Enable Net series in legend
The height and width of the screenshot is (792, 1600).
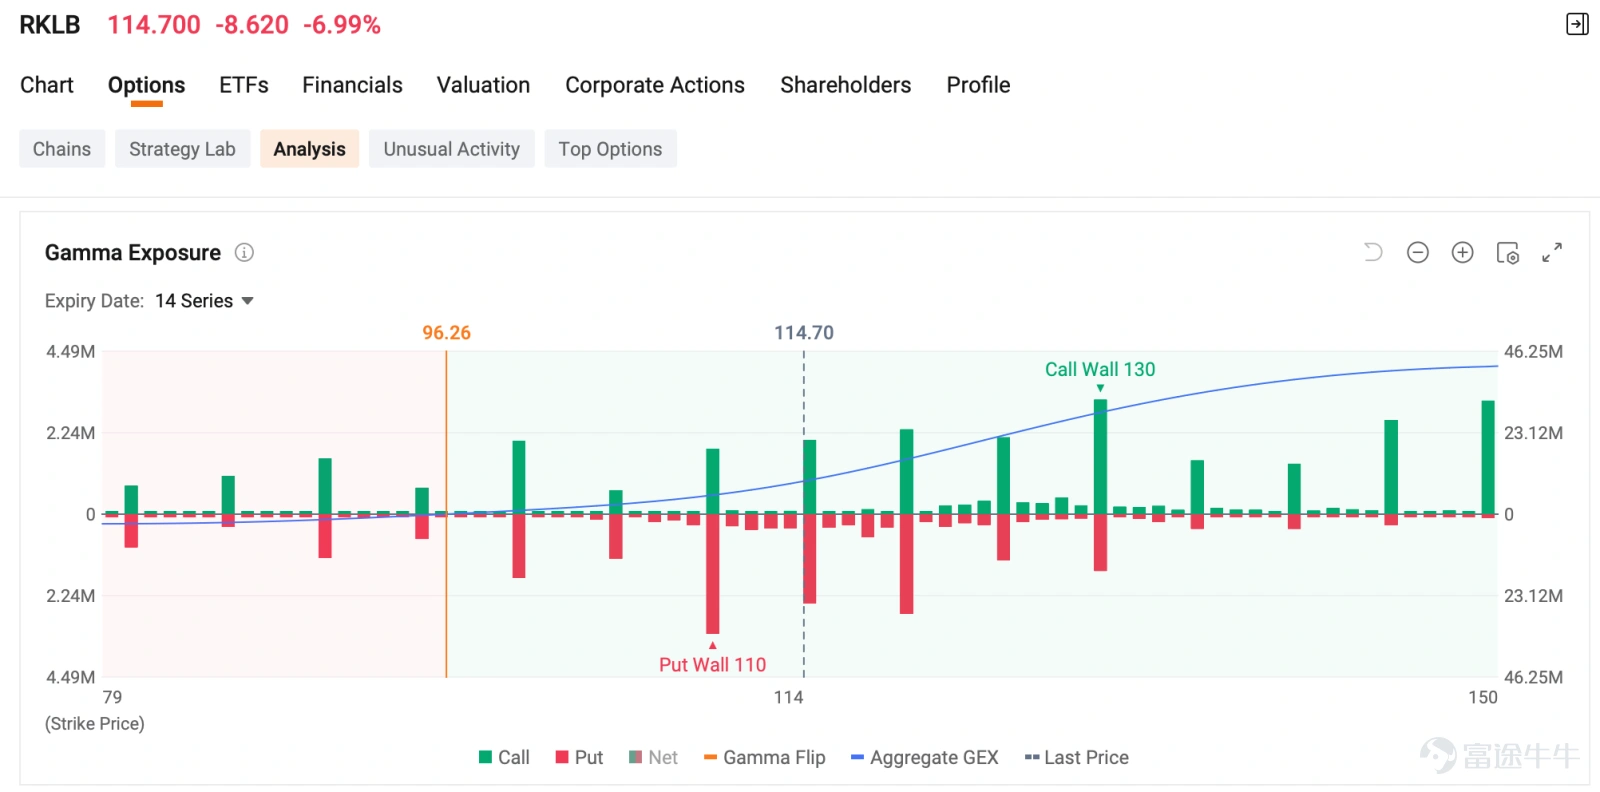654,757
